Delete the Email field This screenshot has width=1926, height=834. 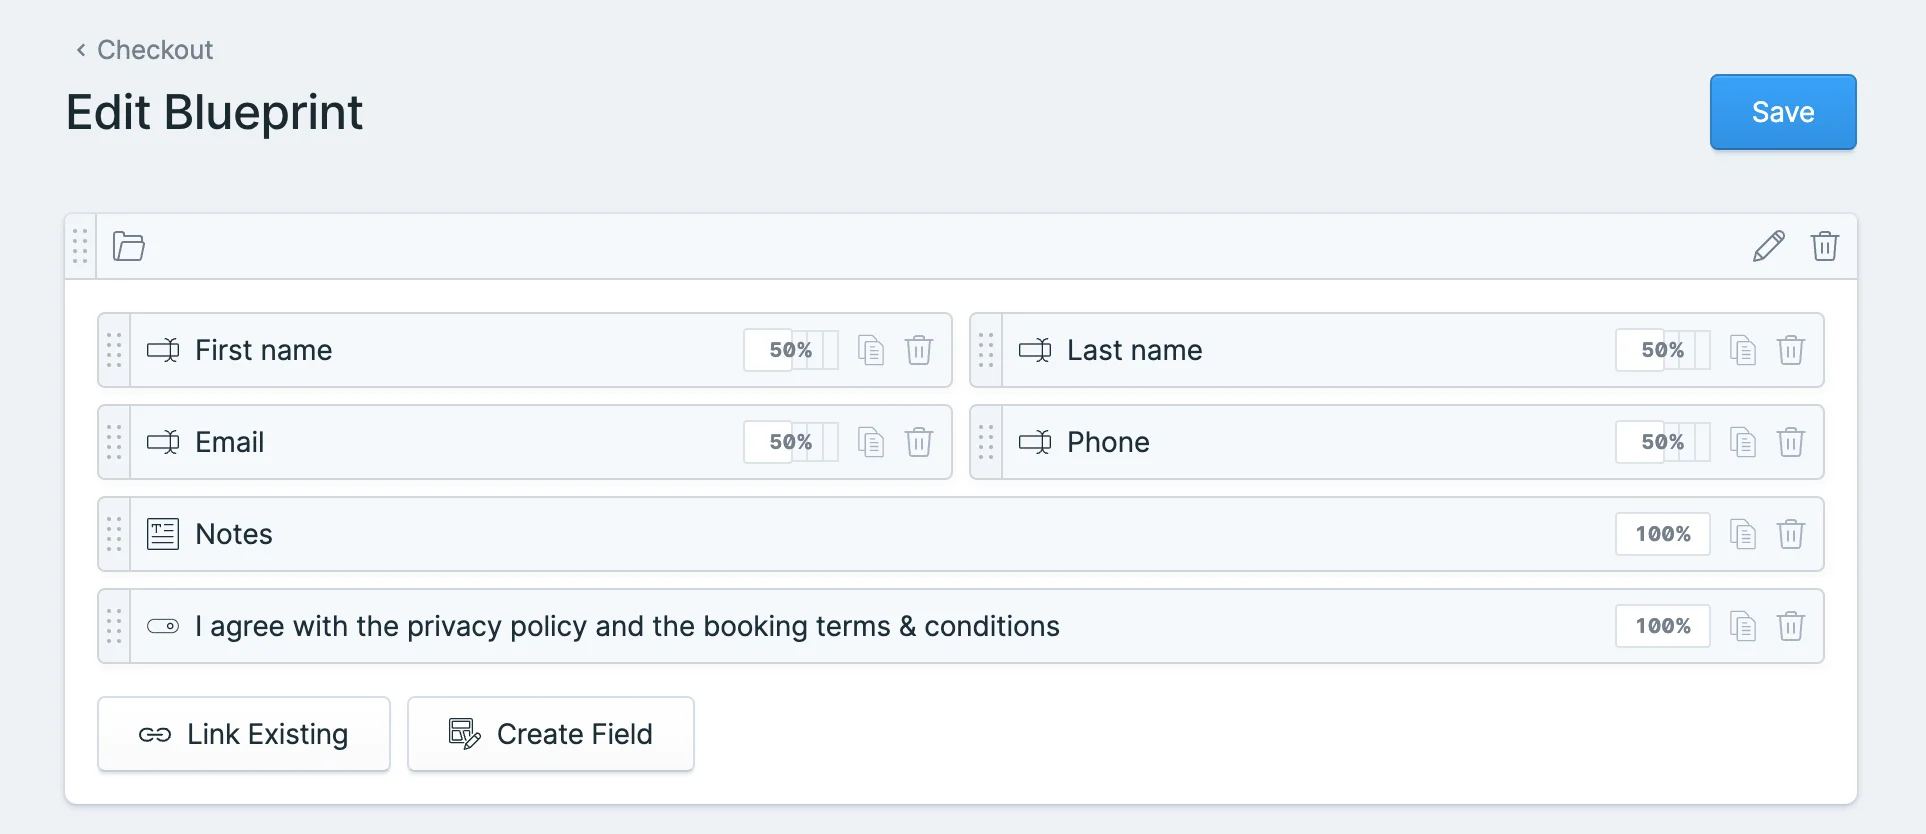coord(919,442)
